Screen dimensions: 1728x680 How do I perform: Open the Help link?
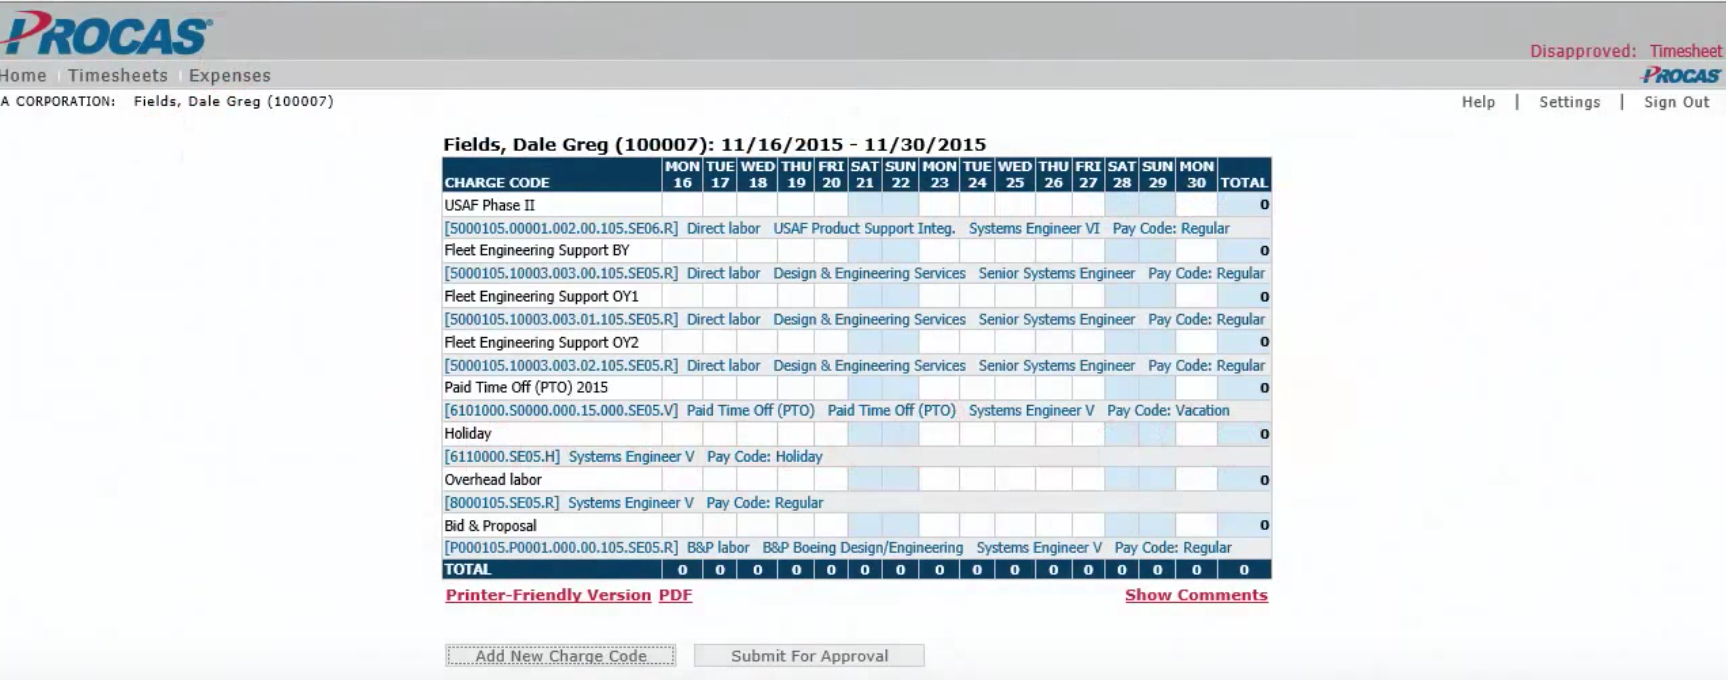point(1478,102)
